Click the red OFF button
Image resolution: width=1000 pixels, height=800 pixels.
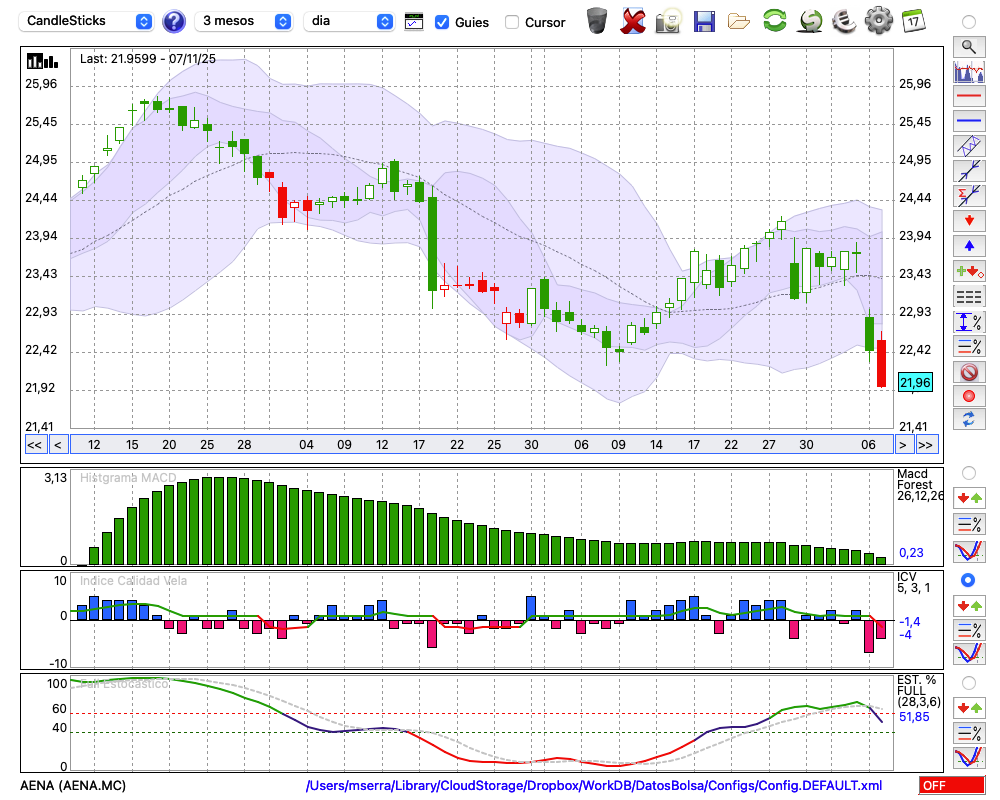tap(950, 786)
